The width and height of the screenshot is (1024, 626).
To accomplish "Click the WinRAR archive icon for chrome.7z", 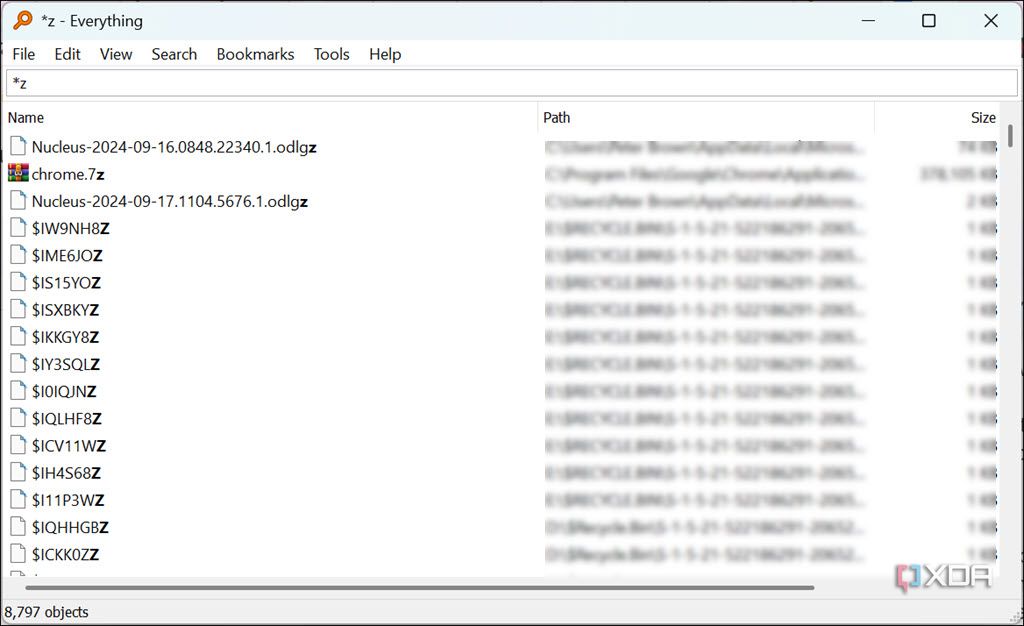I will point(18,174).
